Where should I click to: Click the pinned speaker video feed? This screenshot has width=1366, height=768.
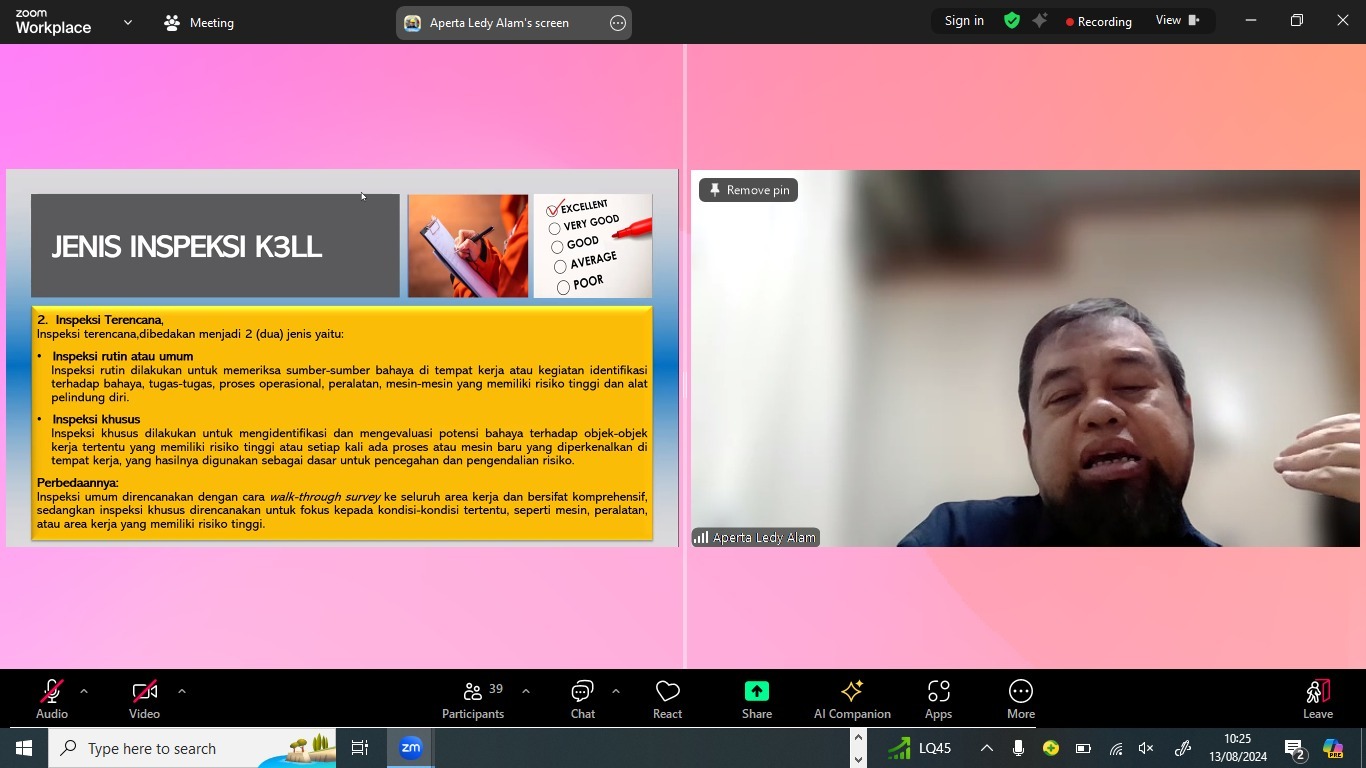tap(1025, 358)
